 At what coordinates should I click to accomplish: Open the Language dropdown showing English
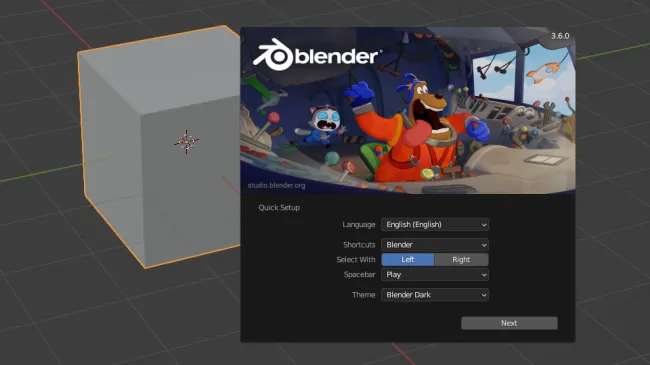coord(435,225)
